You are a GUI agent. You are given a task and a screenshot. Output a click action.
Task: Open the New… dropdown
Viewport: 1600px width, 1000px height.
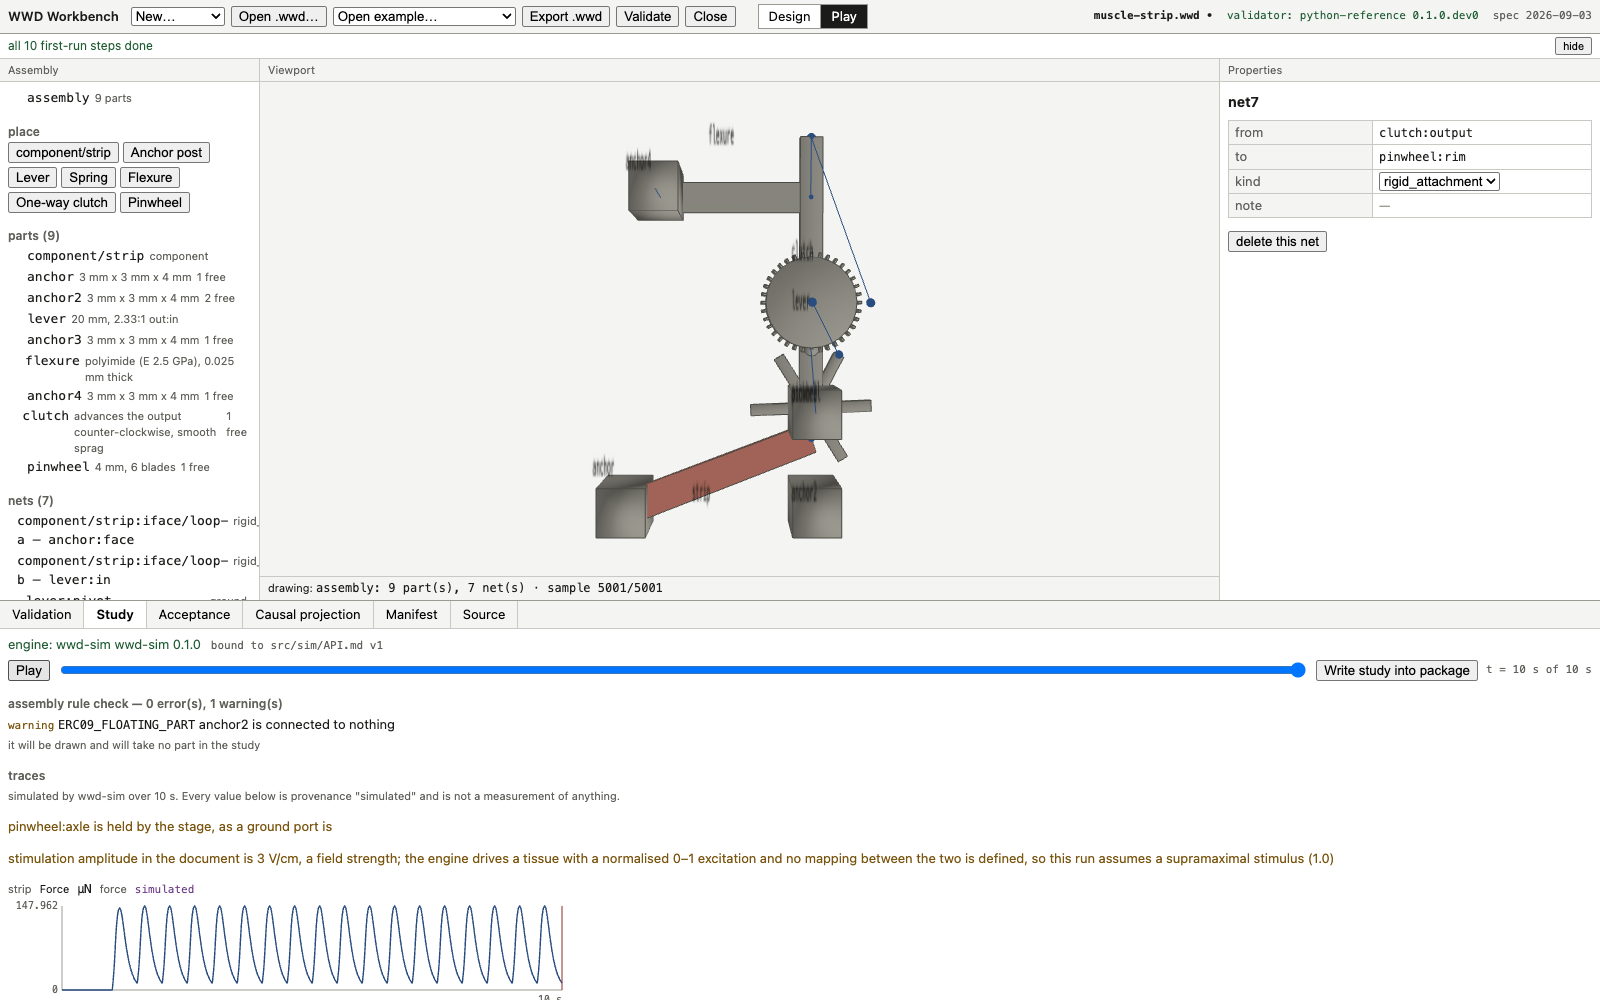(x=177, y=16)
